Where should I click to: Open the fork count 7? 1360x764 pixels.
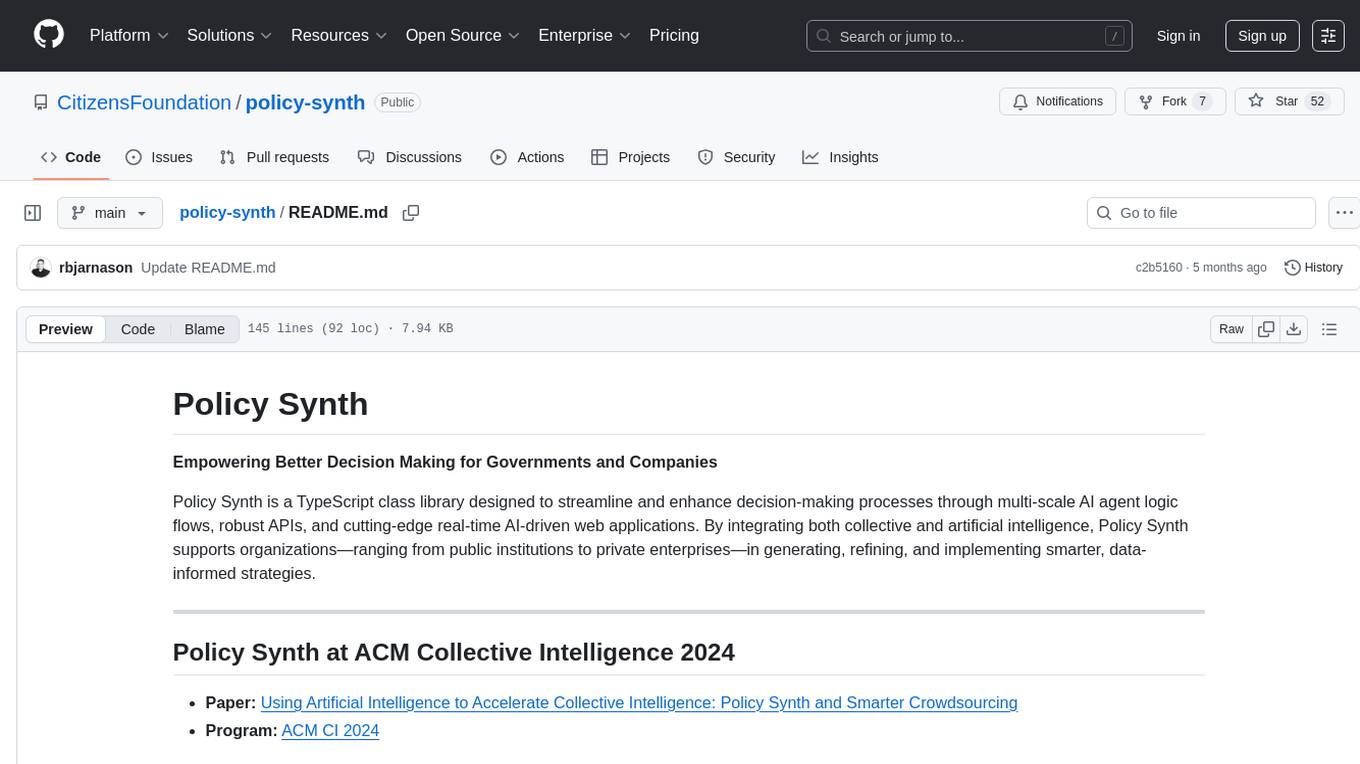click(1202, 101)
